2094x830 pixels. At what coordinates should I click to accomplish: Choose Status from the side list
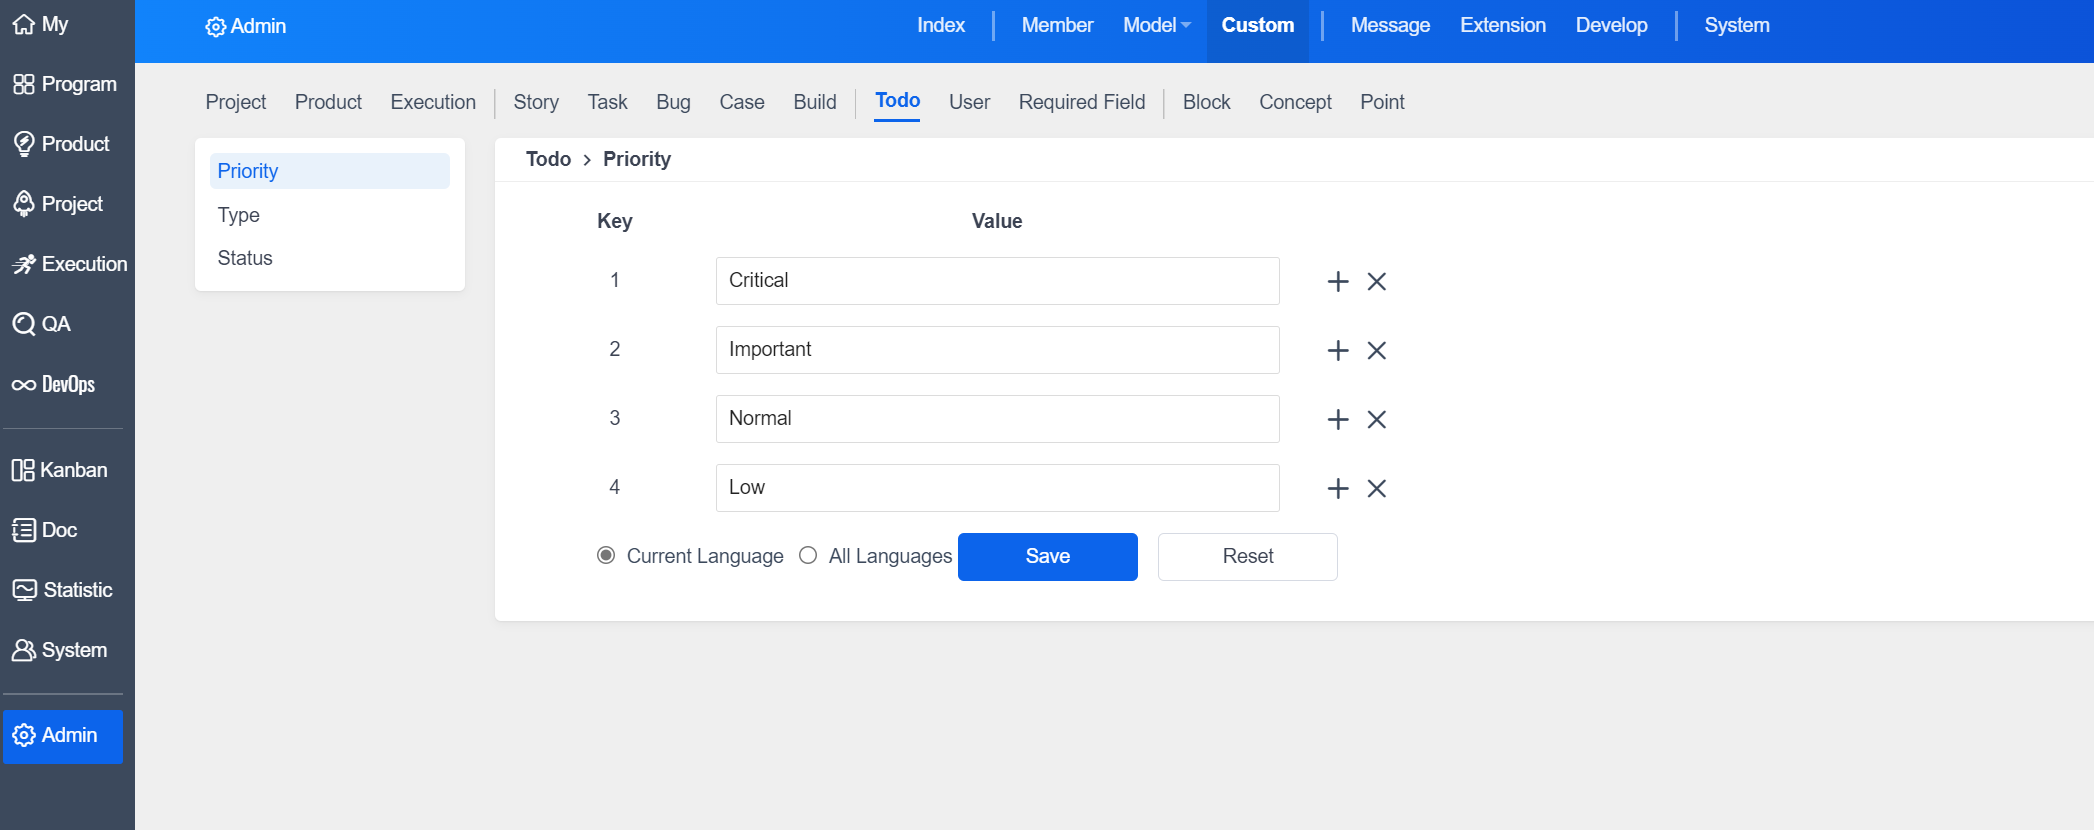(x=245, y=258)
